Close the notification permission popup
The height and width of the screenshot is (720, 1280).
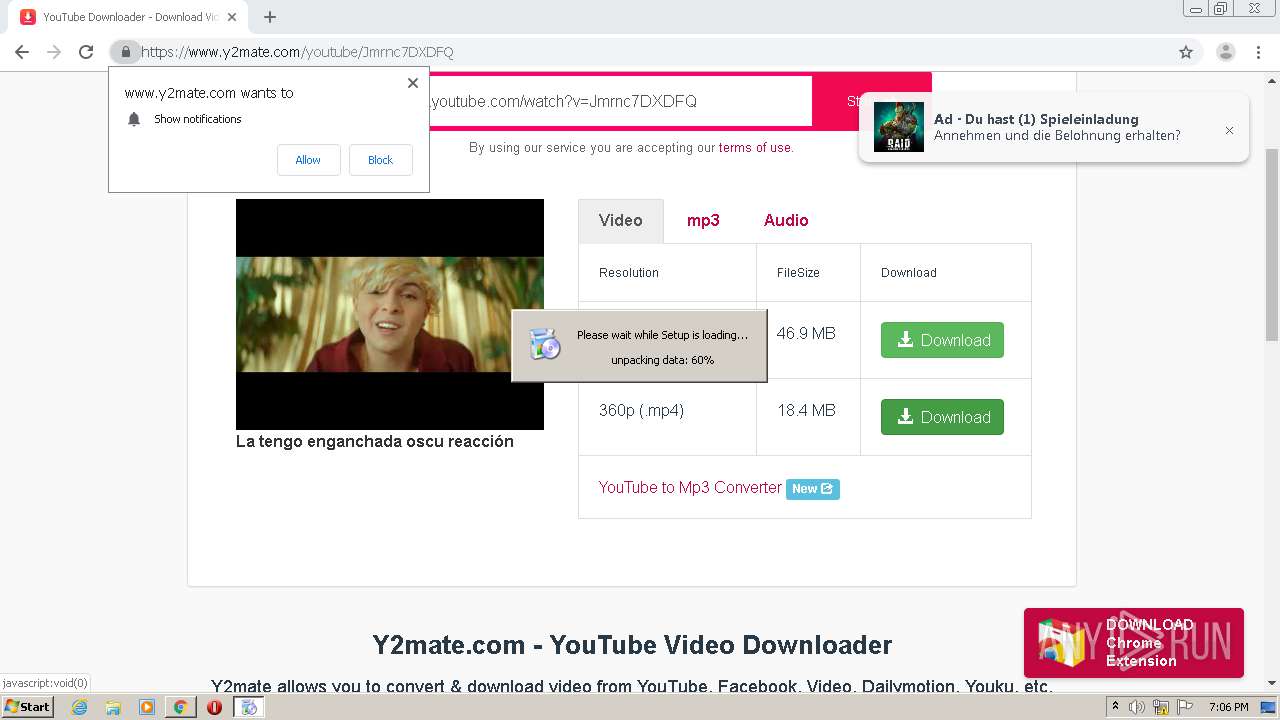[x=412, y=83]
